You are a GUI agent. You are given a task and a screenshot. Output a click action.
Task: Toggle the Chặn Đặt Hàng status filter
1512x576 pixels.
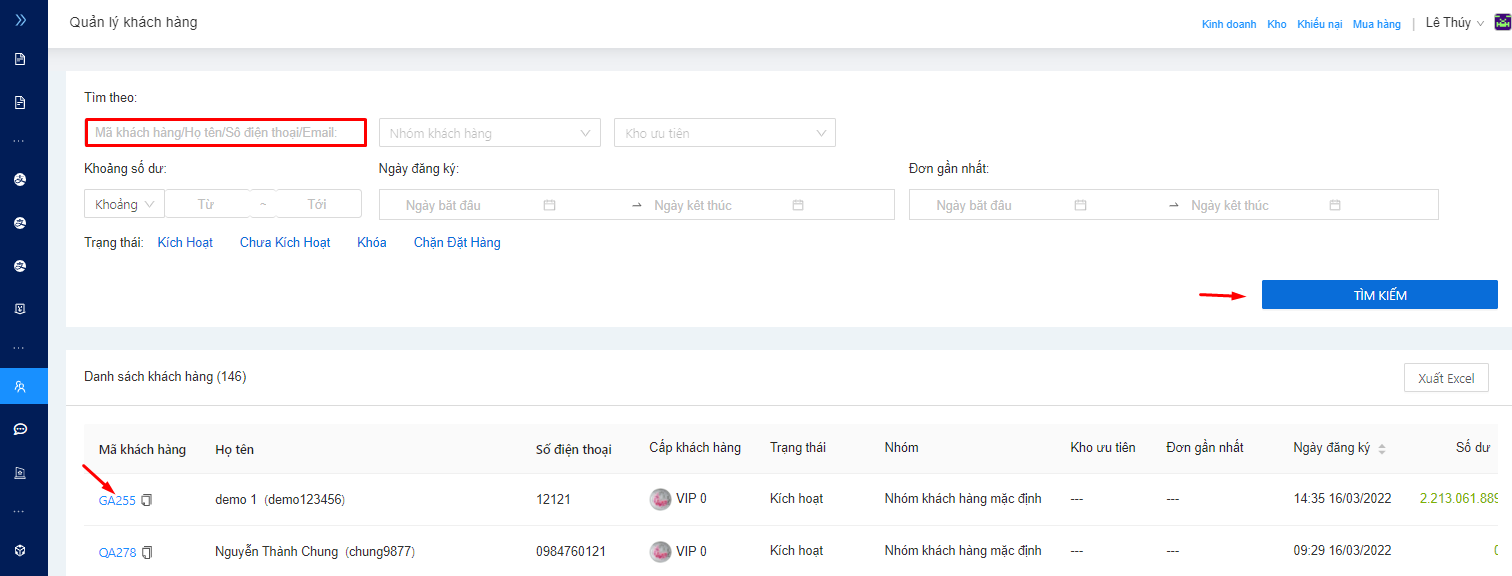click(457, 243)
